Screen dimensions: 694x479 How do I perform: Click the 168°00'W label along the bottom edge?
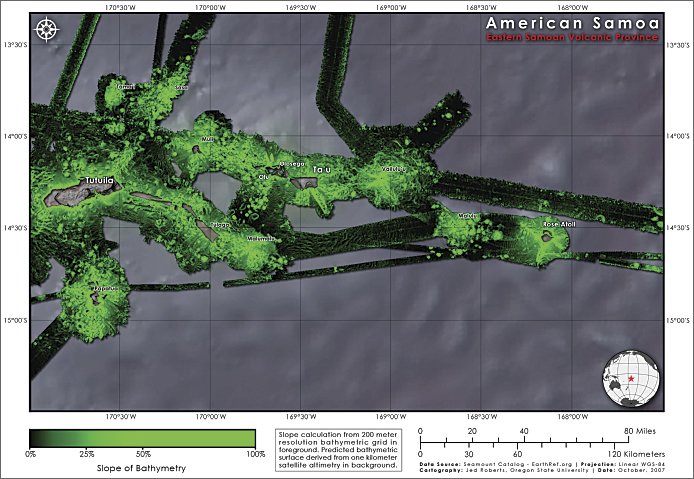pyautogui.click(x=573, y=417)
